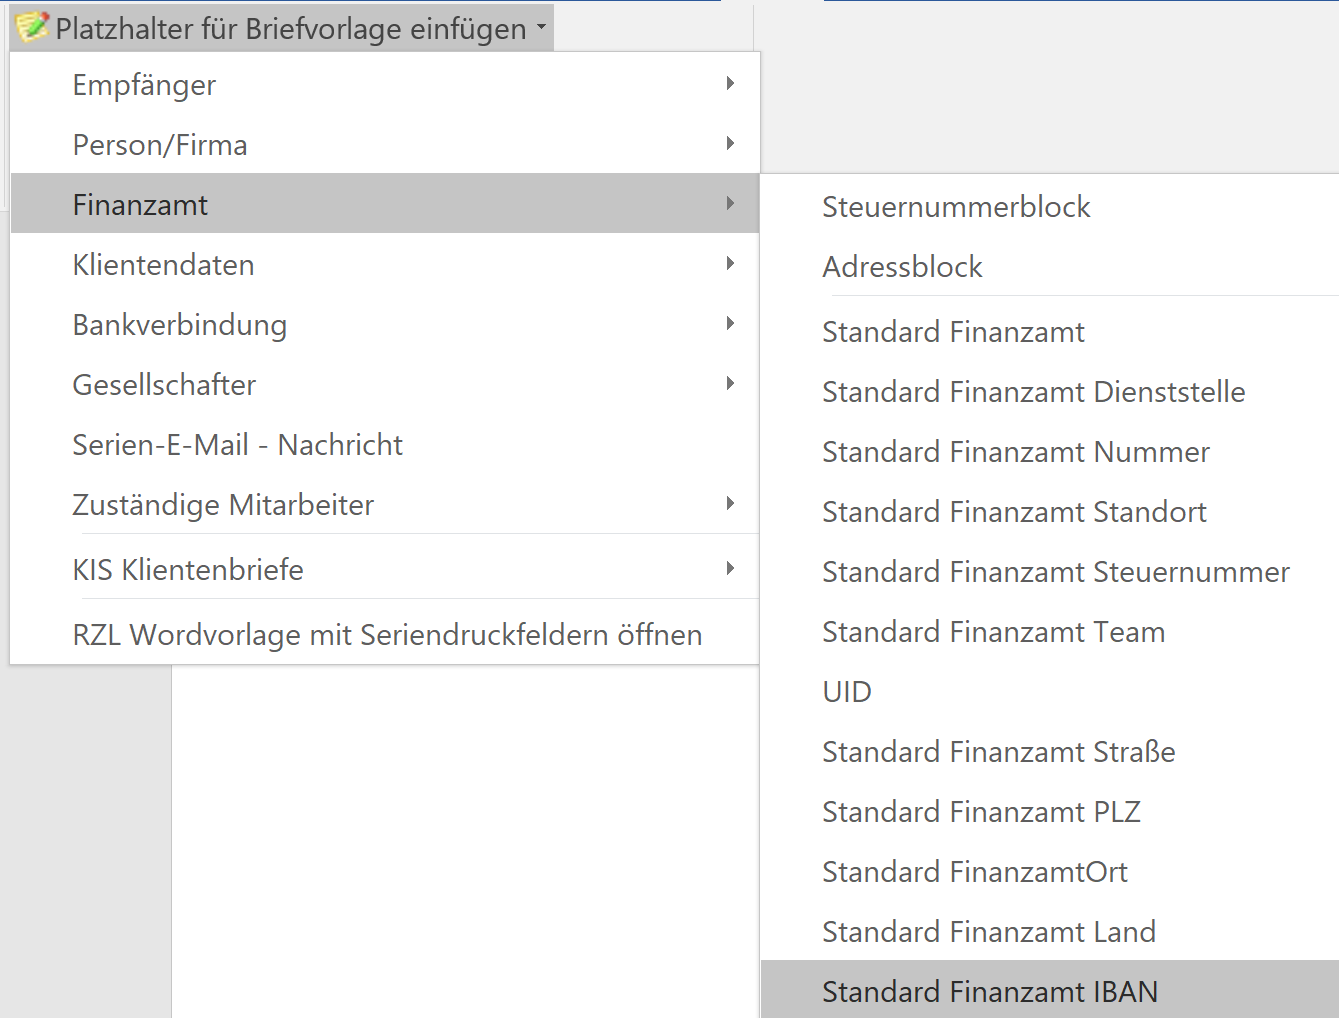Expand the Empfänger submenu arrow
The height and width of the screenshot is (1018, 1339).
pos(730,84)
